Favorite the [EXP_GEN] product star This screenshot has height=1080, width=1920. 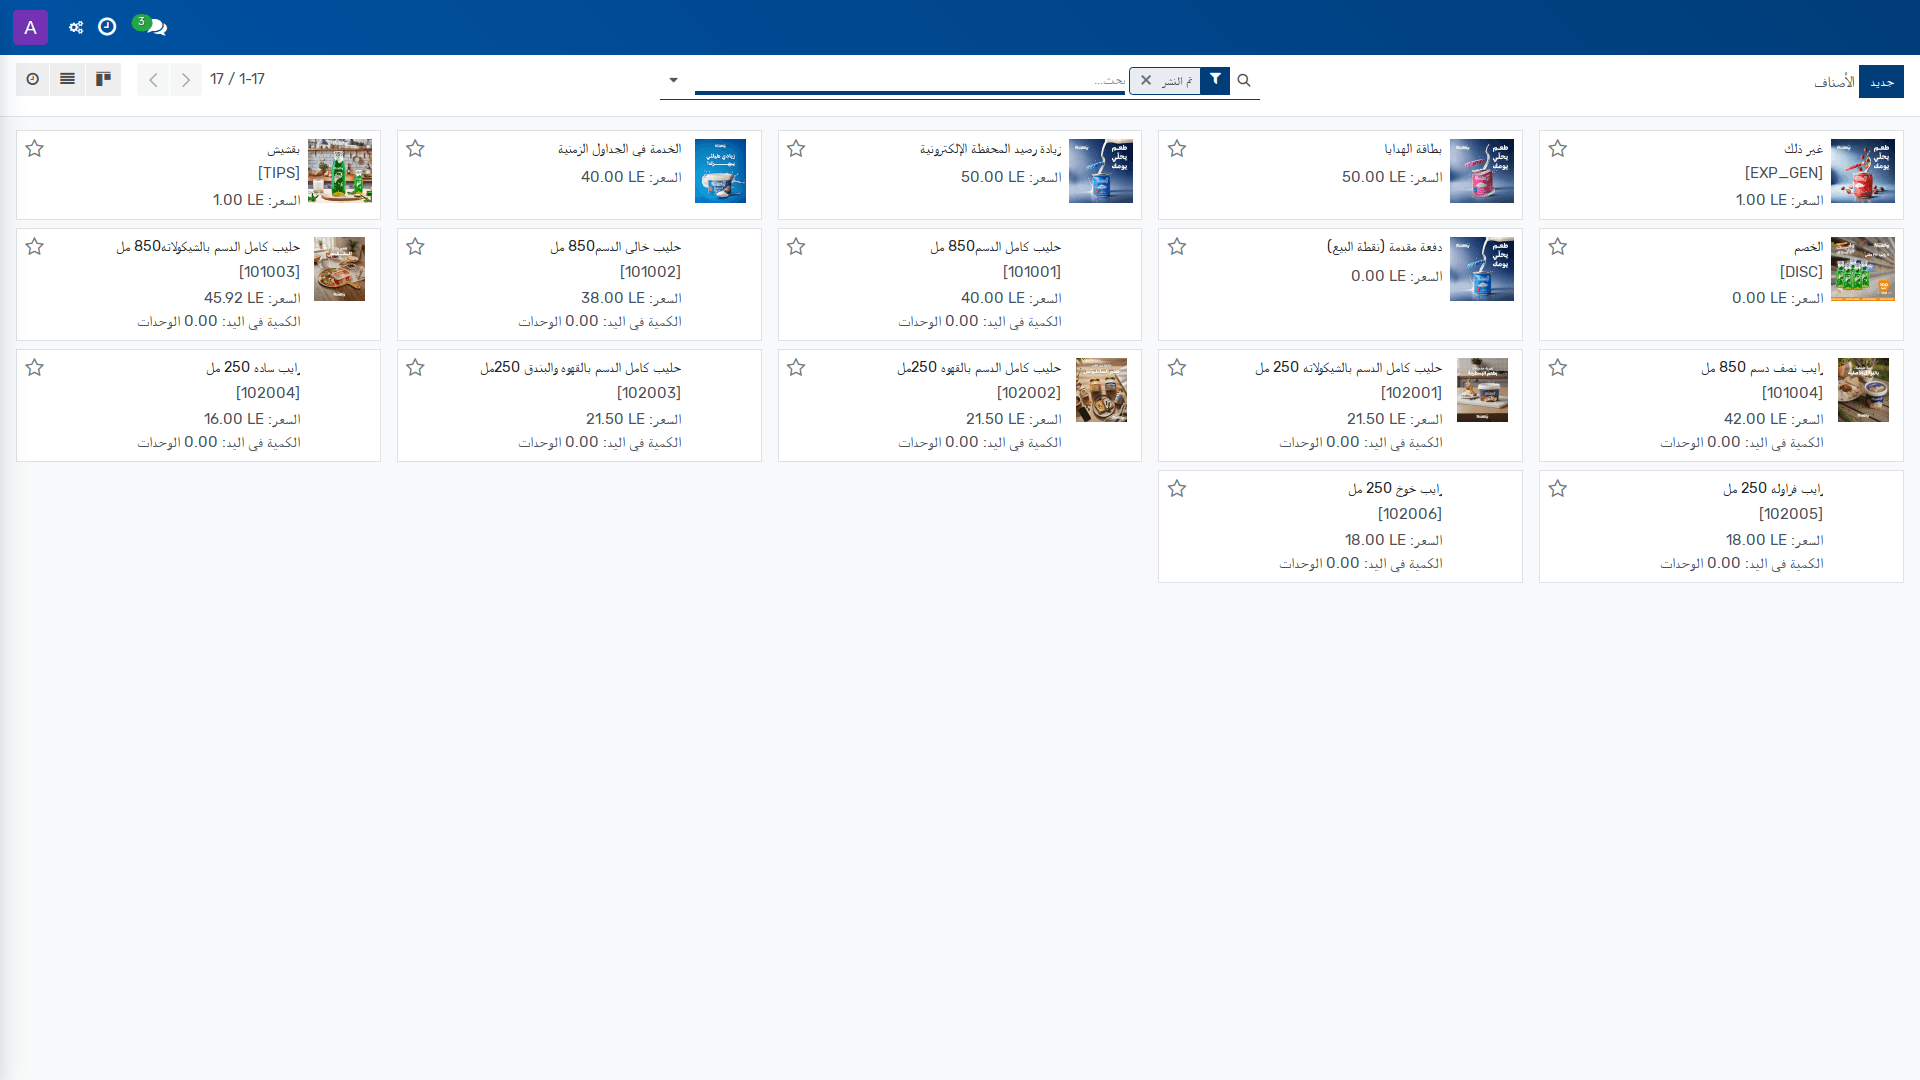click(x=1558, y=149)
